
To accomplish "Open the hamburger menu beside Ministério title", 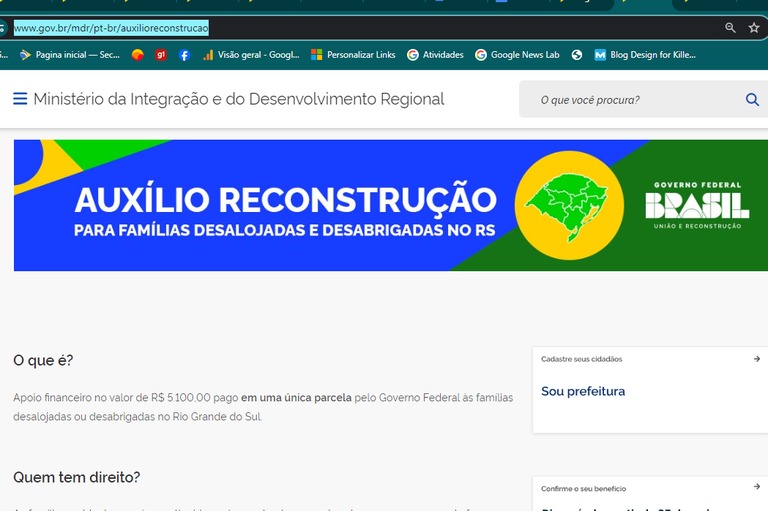I will click(20, 99).
